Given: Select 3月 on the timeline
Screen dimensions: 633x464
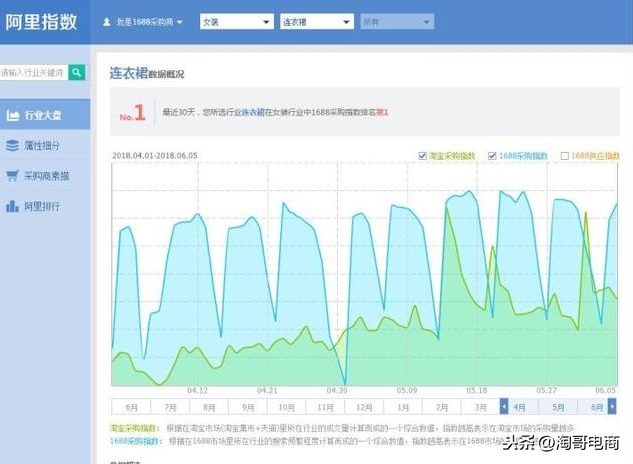Looking at the screenshot, I should coord(480,407).
